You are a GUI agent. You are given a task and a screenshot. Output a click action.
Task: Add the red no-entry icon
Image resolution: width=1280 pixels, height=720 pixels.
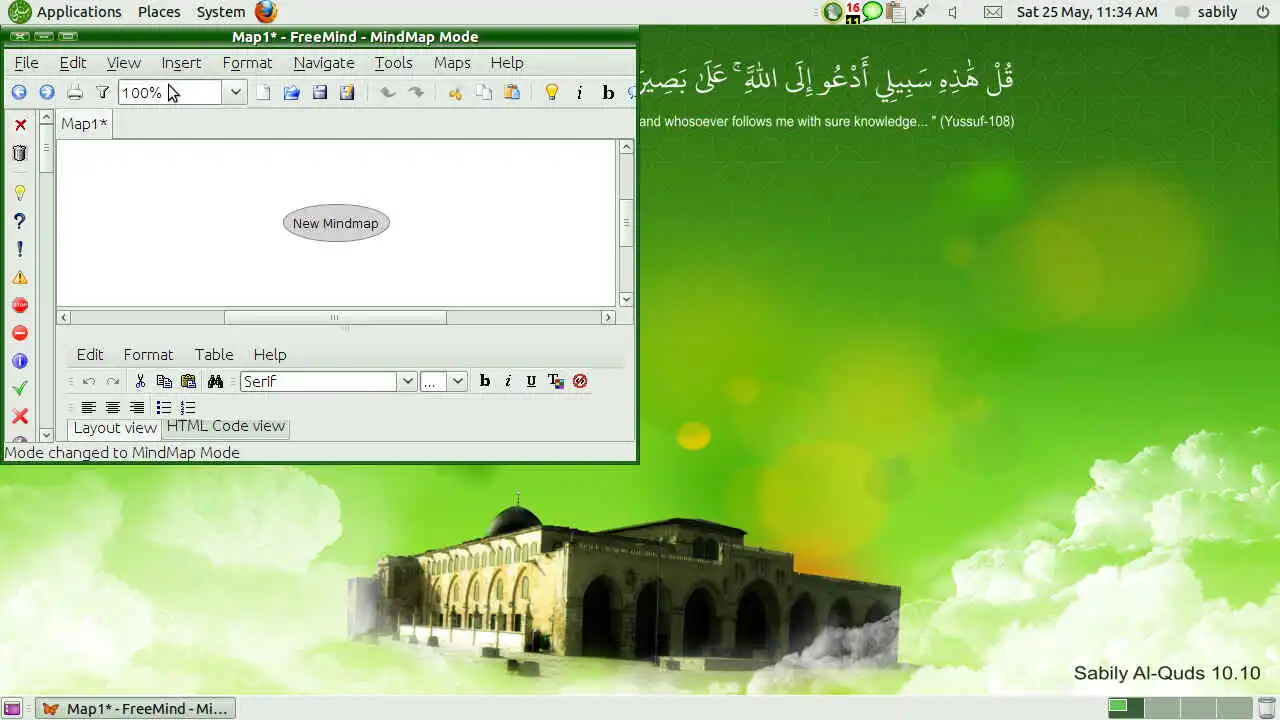pyautogui.click(x=20, y=333)
